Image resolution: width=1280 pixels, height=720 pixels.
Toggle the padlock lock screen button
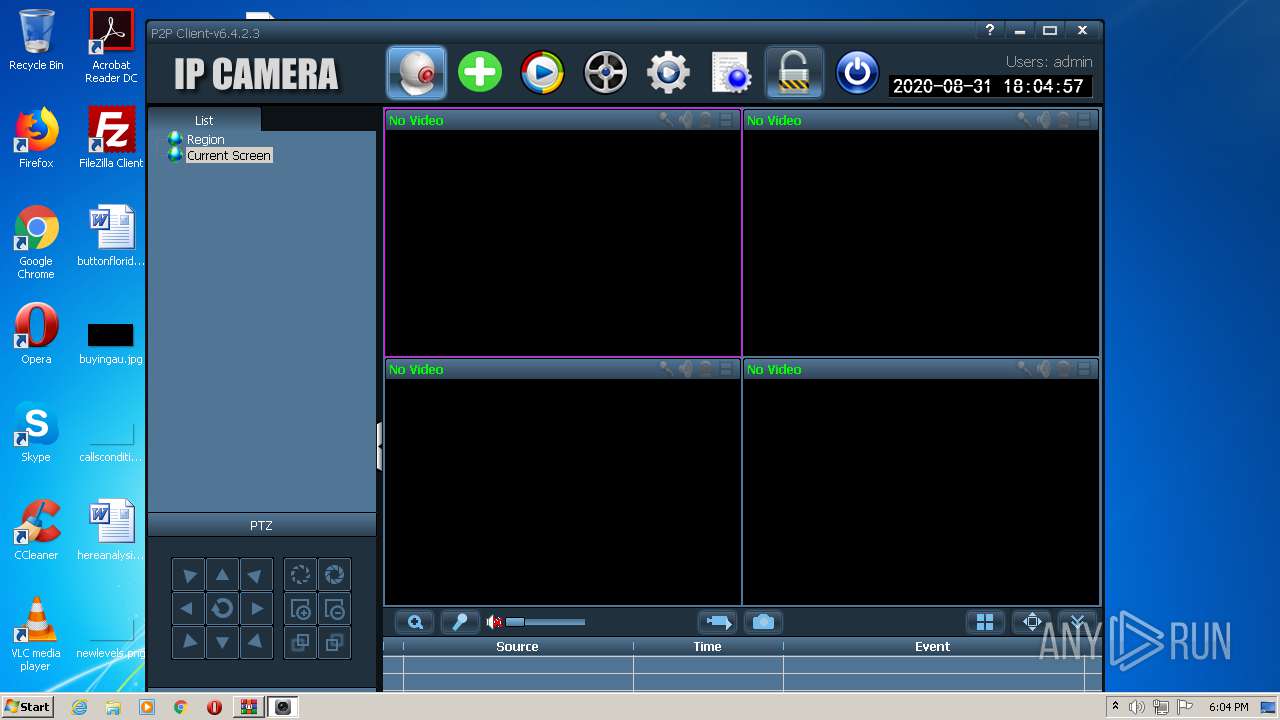pyautogui.click(x=794, y=73)
